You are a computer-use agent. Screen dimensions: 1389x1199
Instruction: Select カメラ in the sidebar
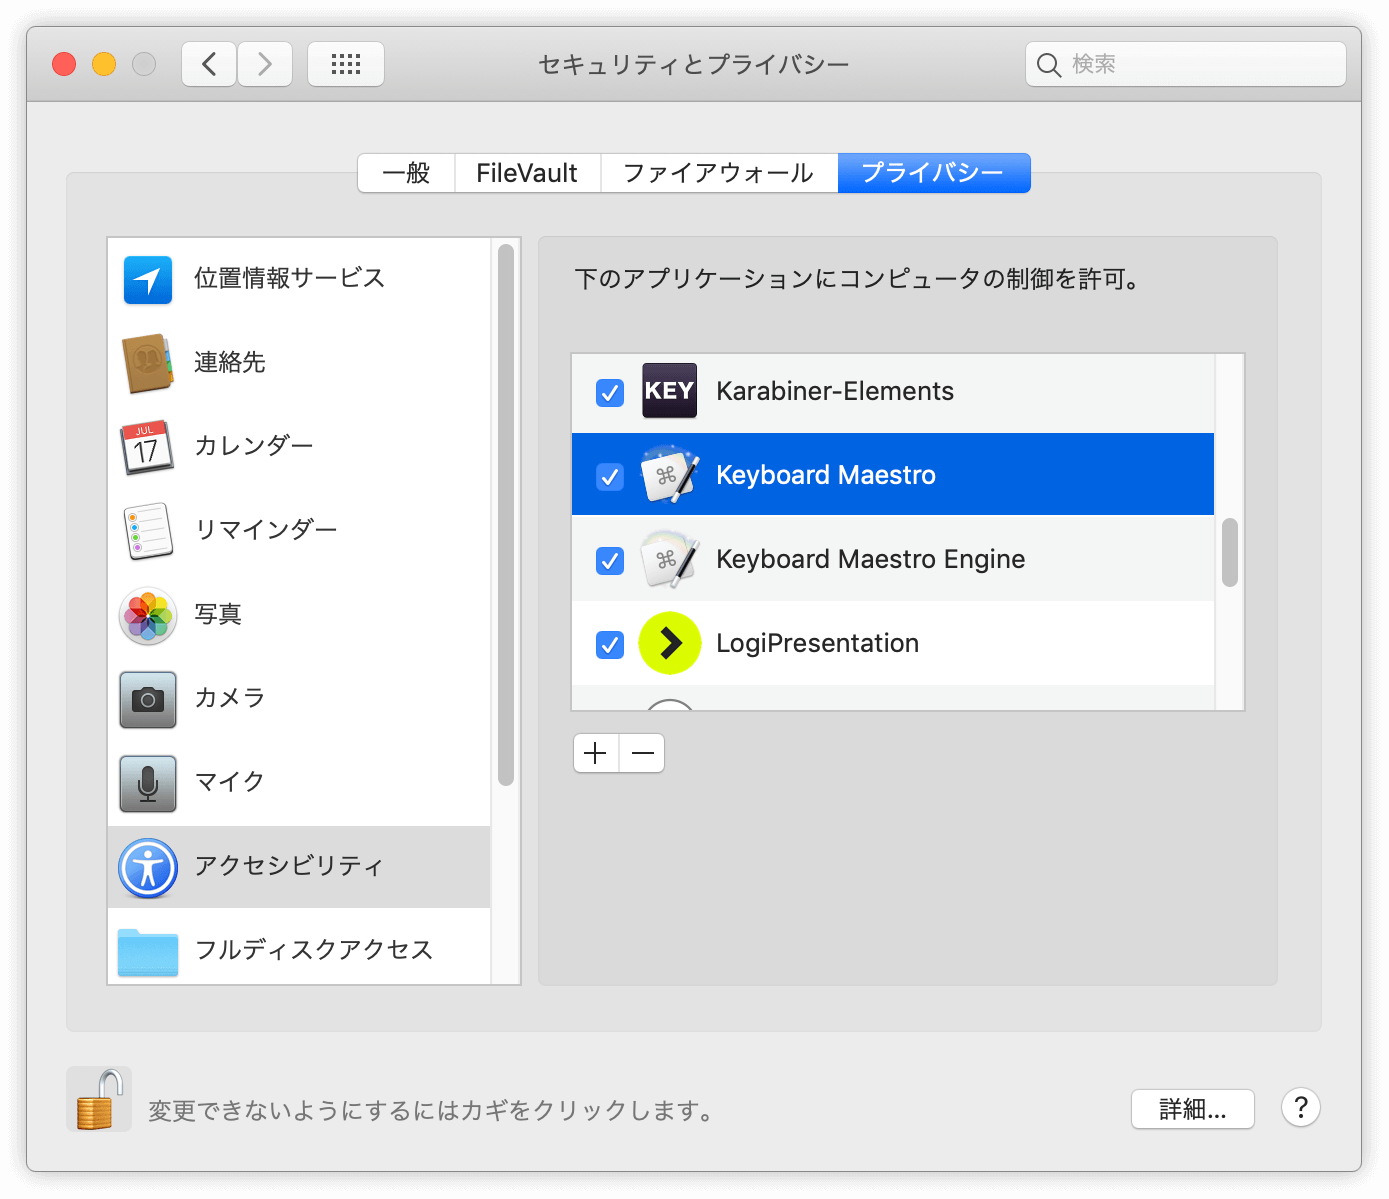(299, 699)
